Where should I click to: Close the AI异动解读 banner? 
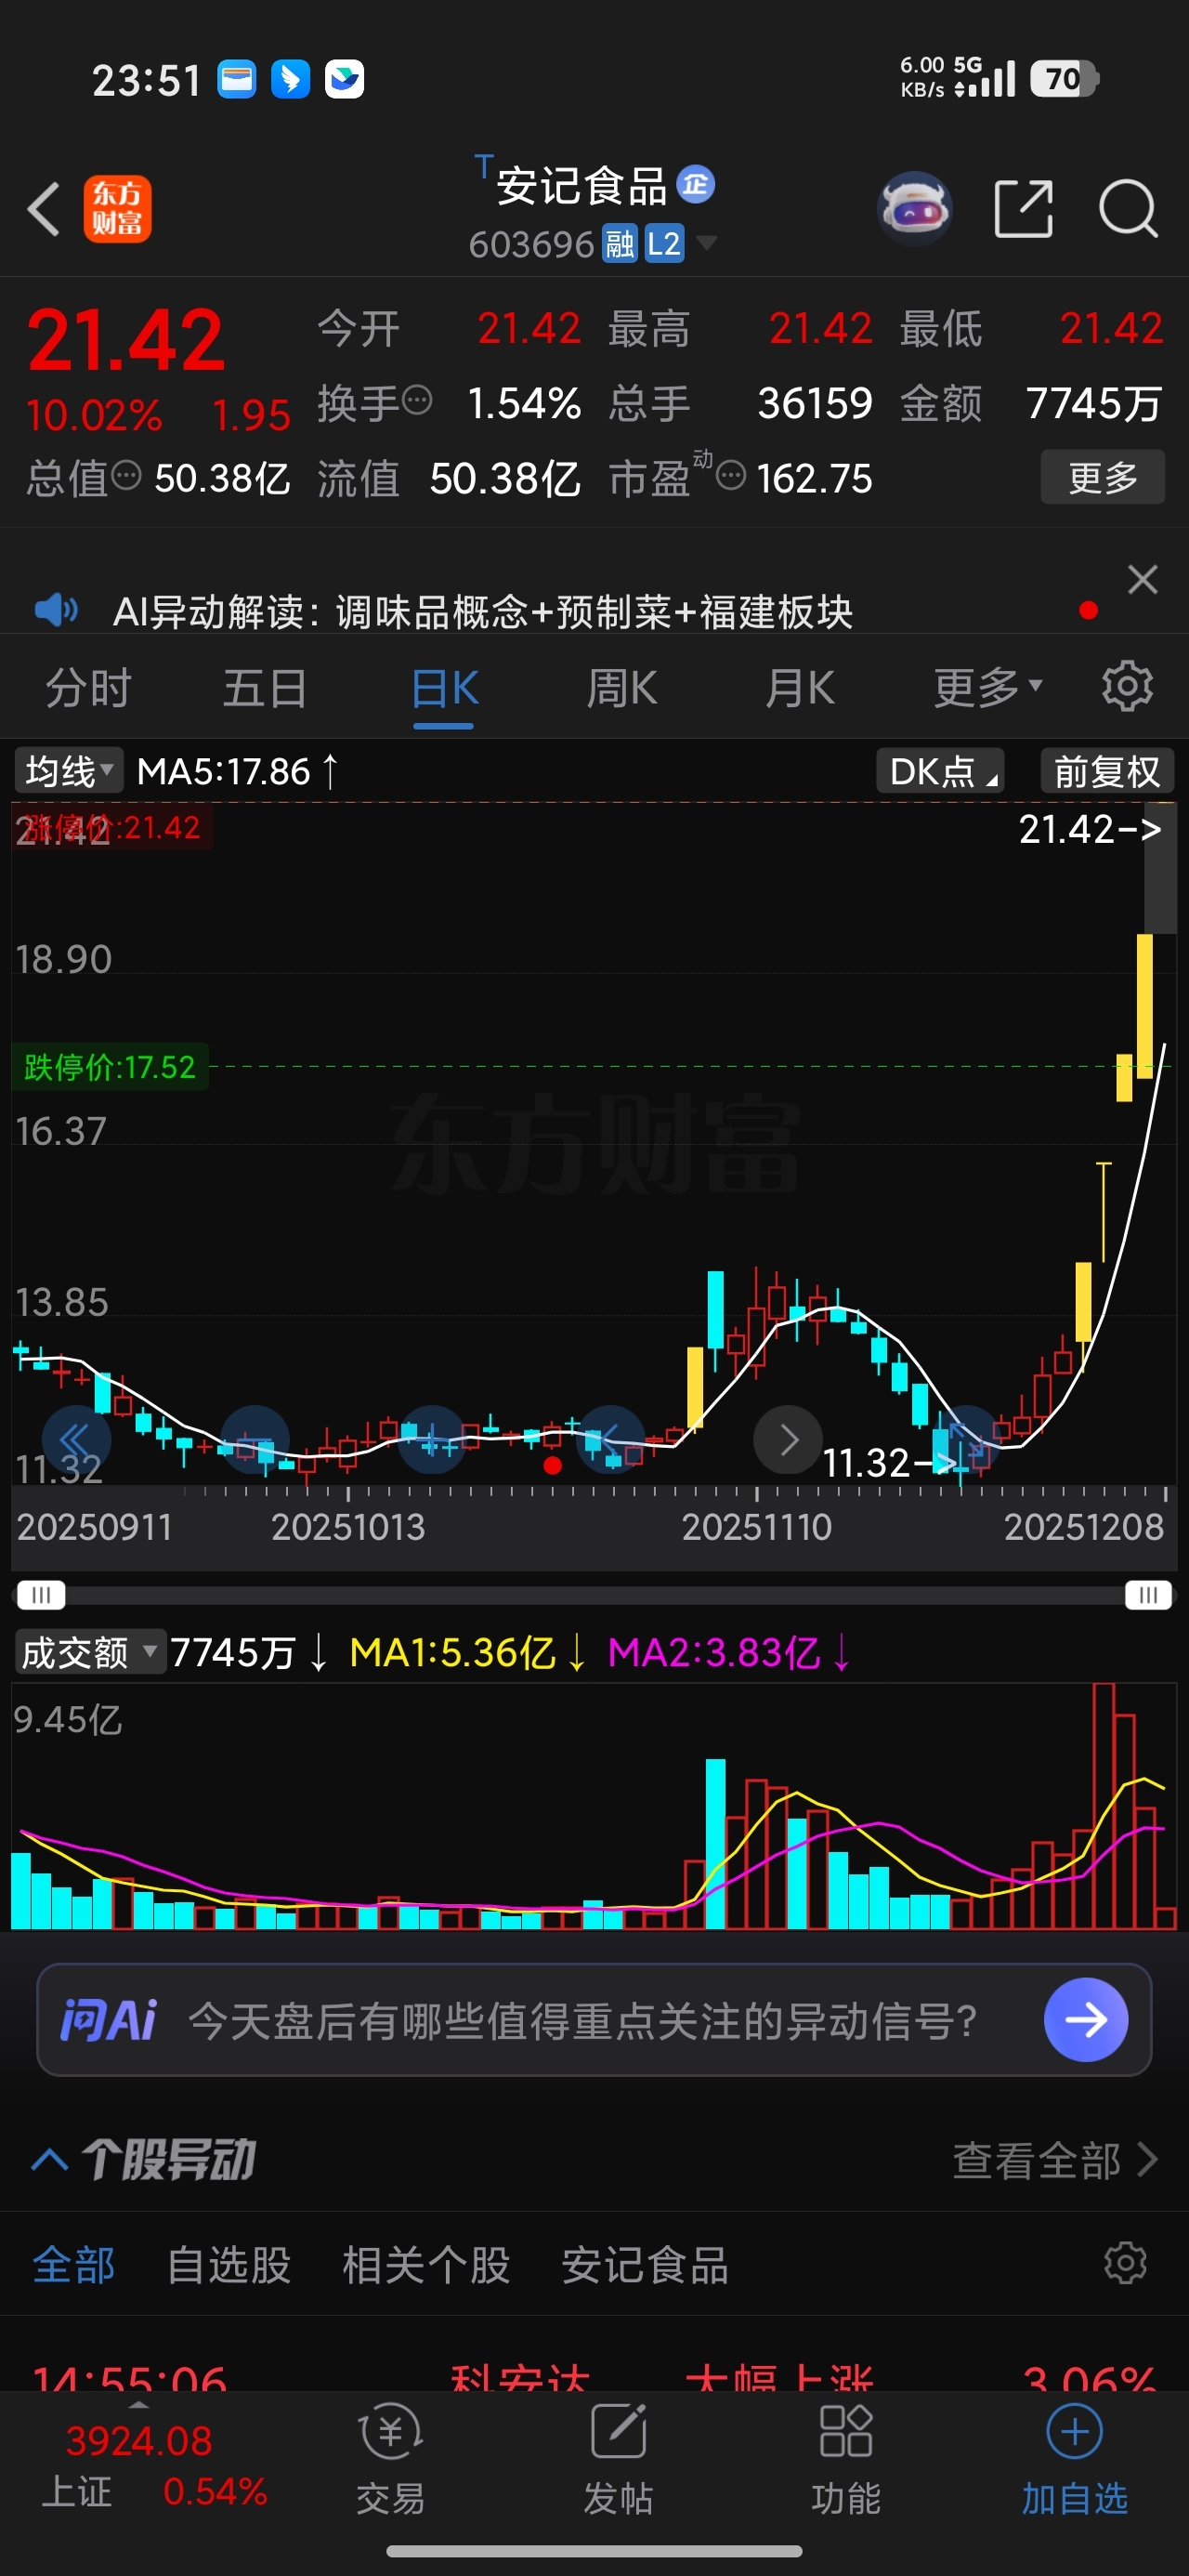point(1142,580)
